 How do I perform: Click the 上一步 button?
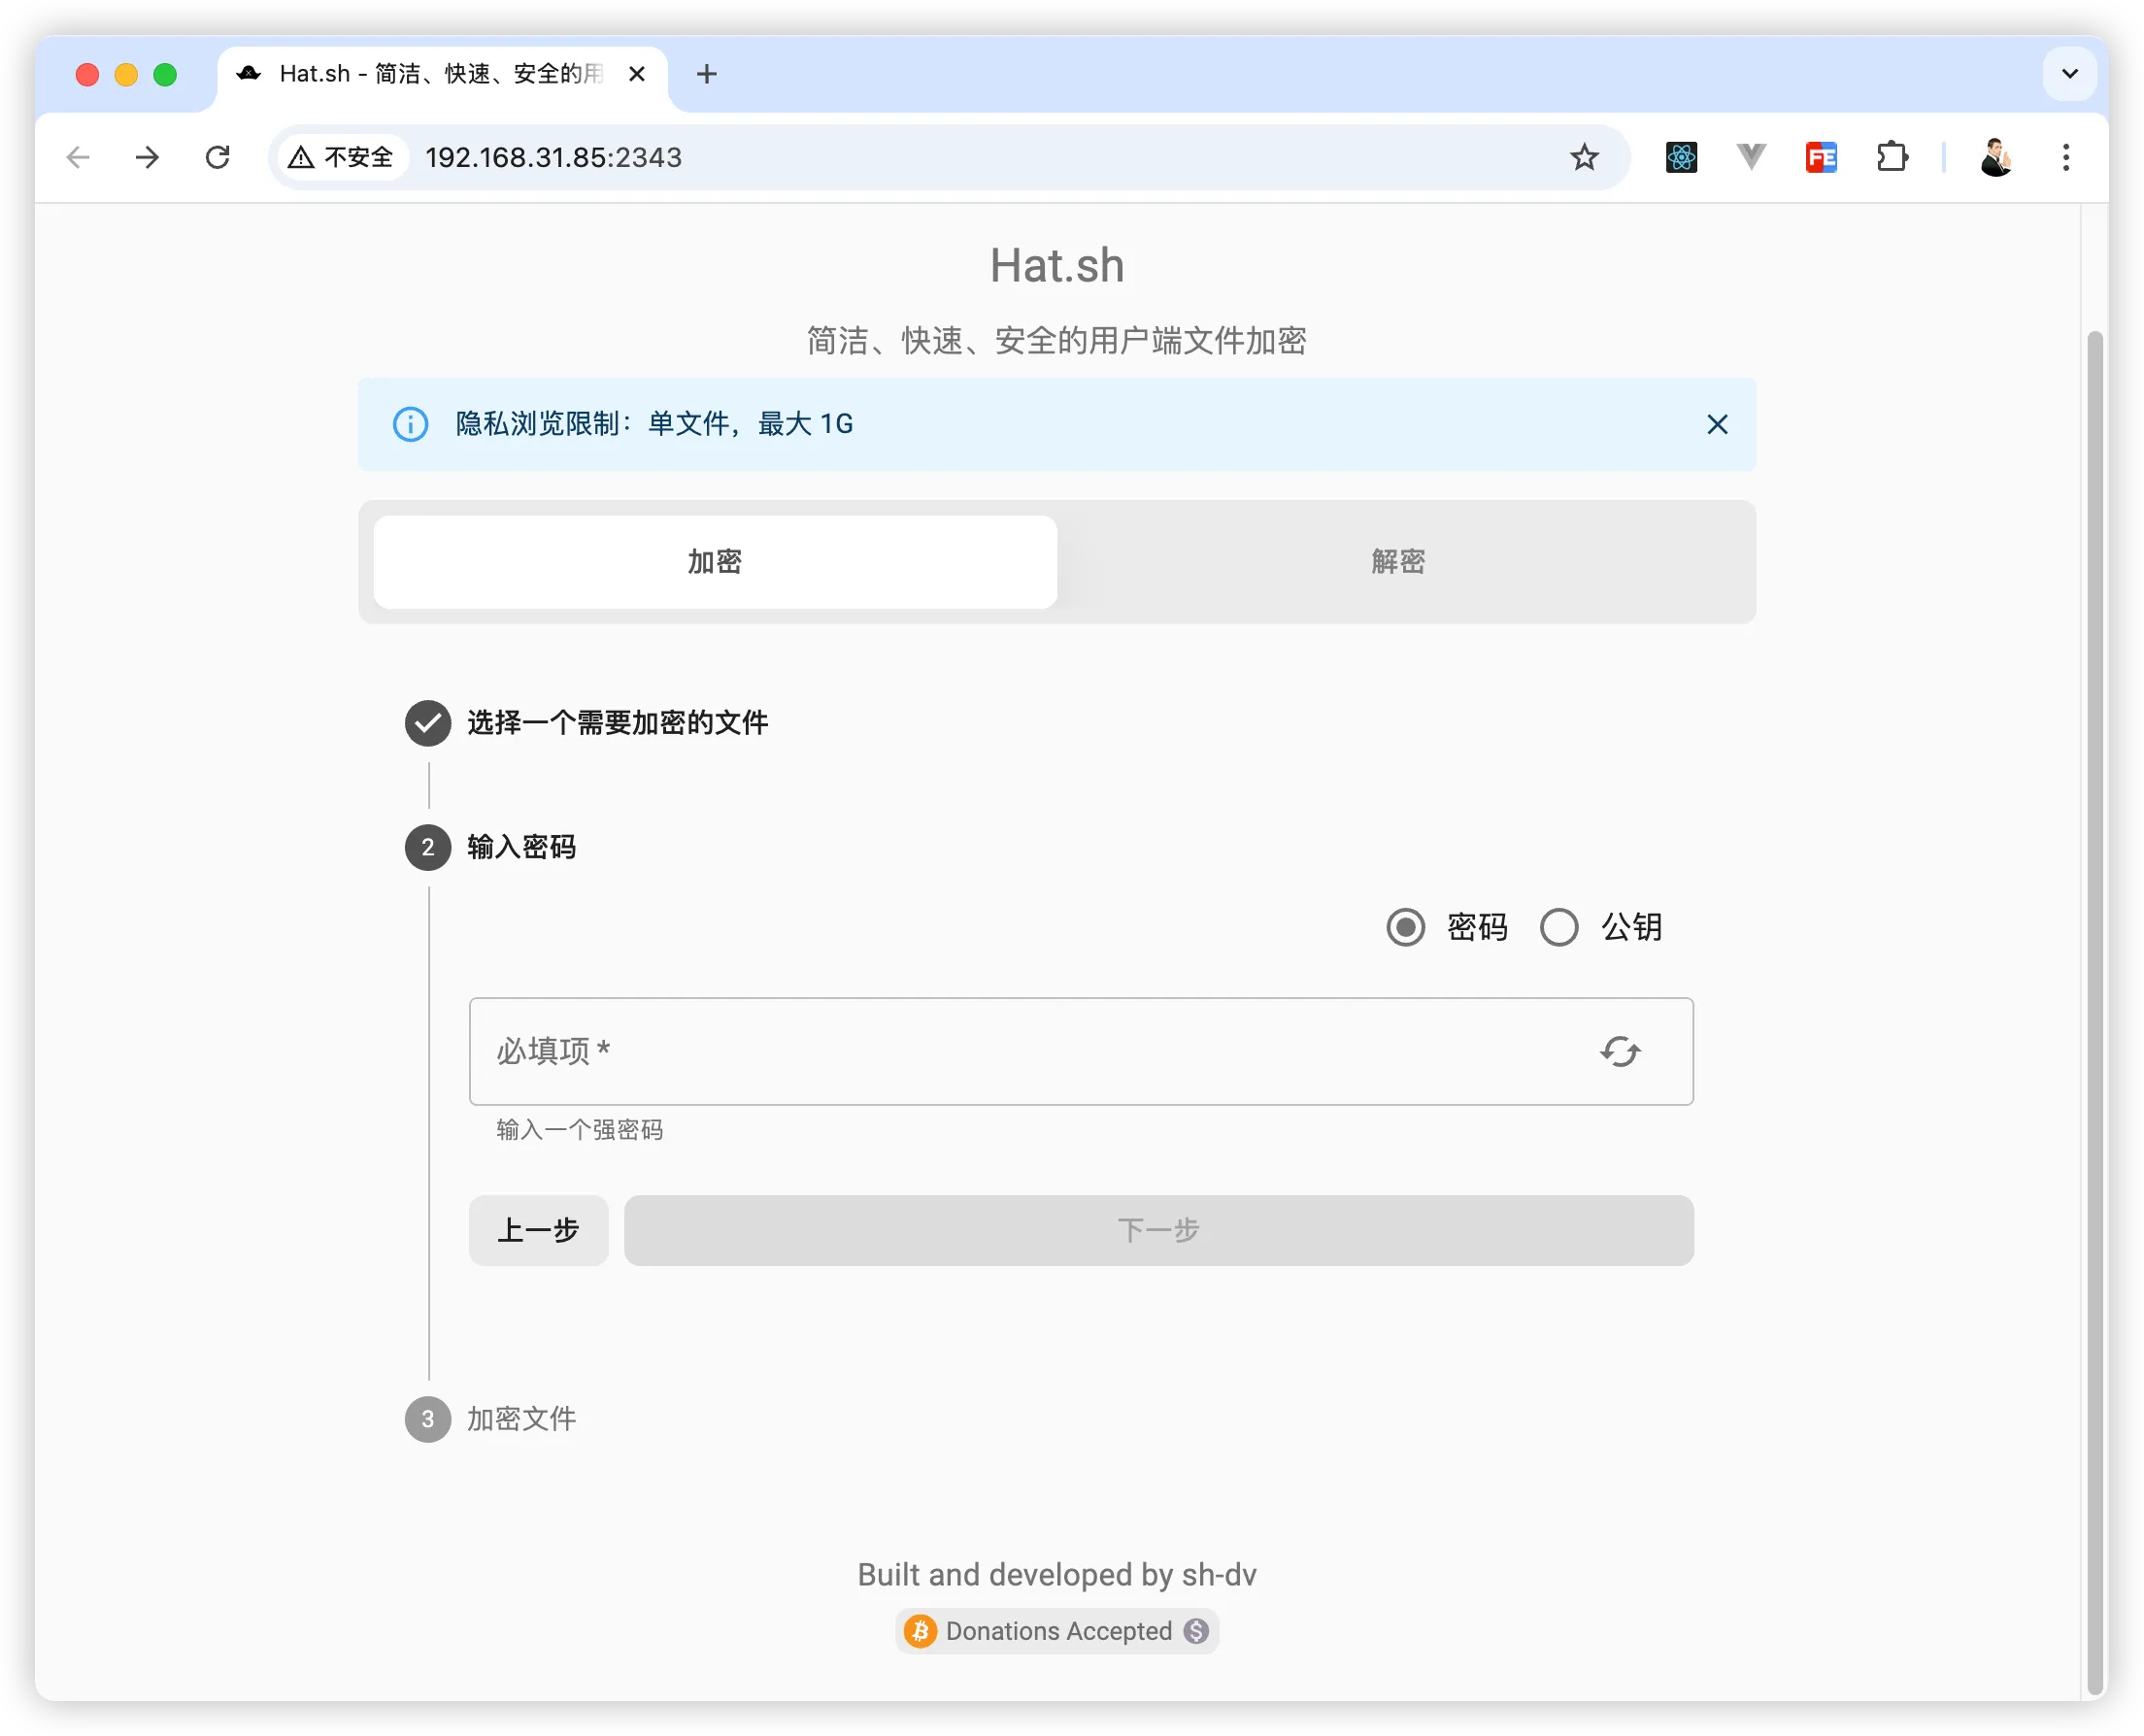pos(539,1231)
